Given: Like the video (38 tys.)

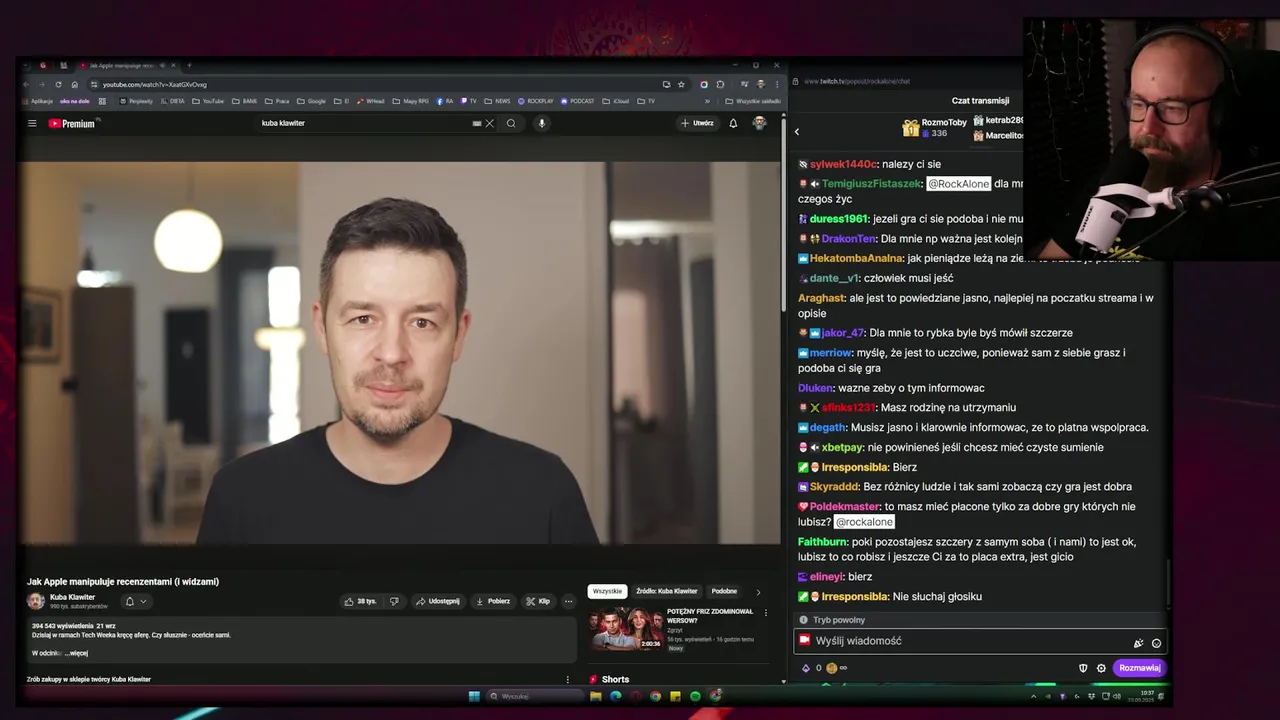Looking at the screenshot, I should click(x=360, y=601).
